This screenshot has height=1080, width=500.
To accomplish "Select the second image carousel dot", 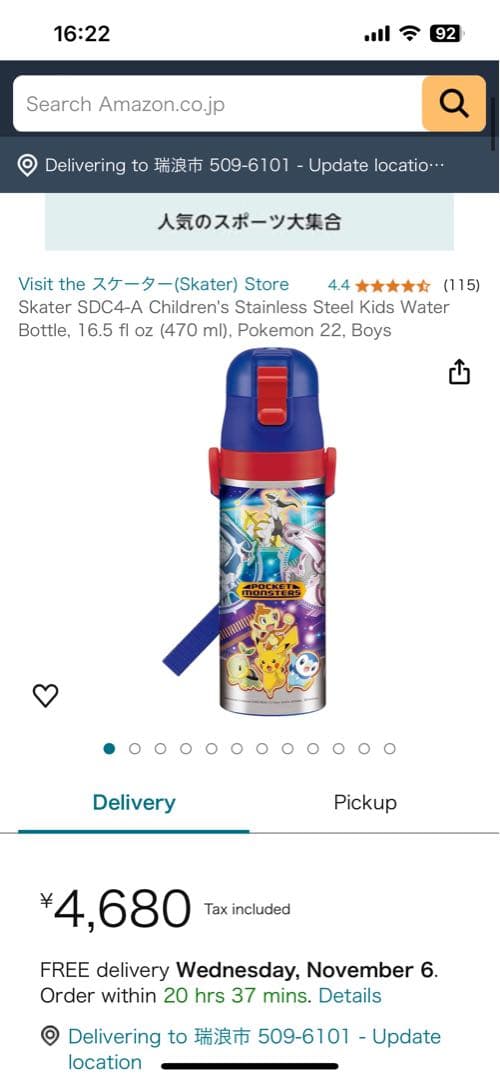I will (x=135, y=749).
